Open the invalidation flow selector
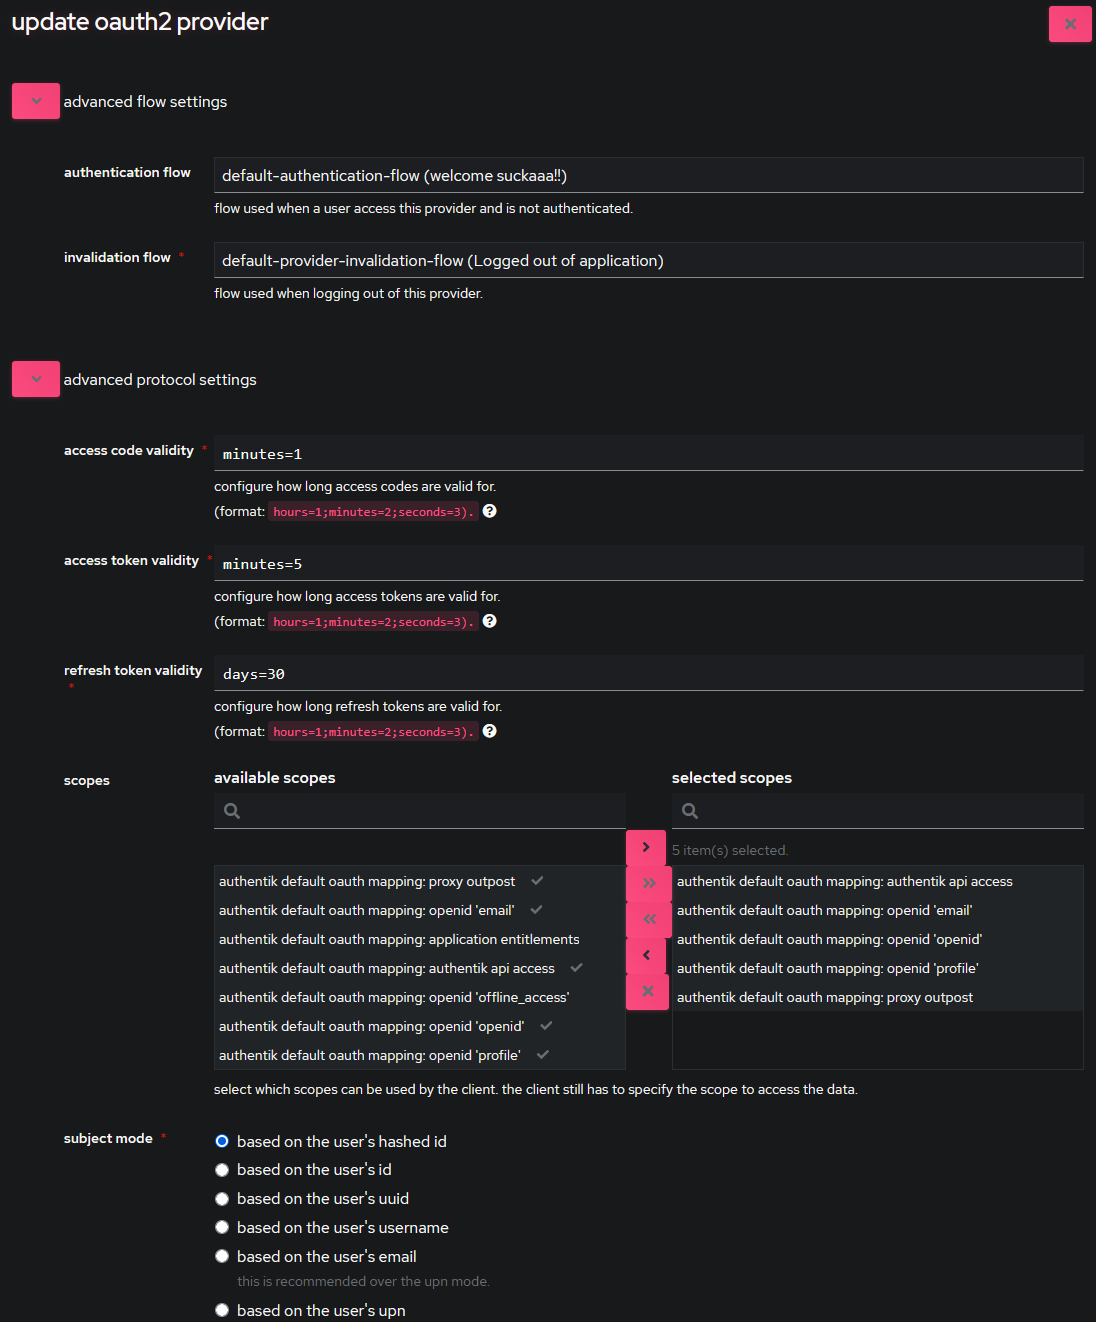The width and height of the screenshot is (1096, 1322). pos(648,260)
